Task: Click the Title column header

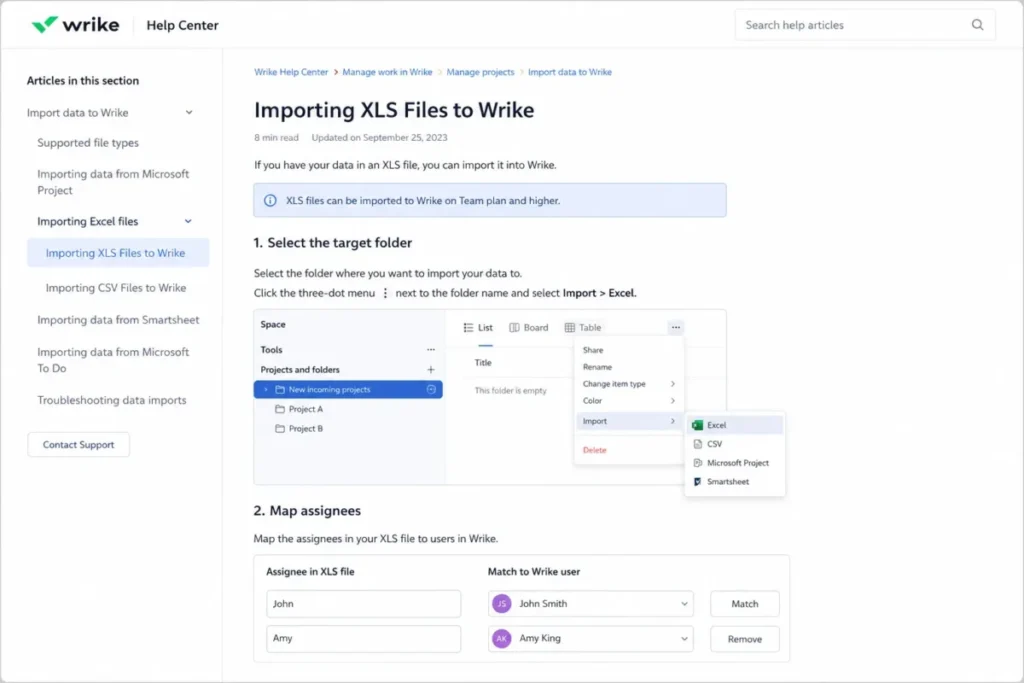Action: click(483, 363)
